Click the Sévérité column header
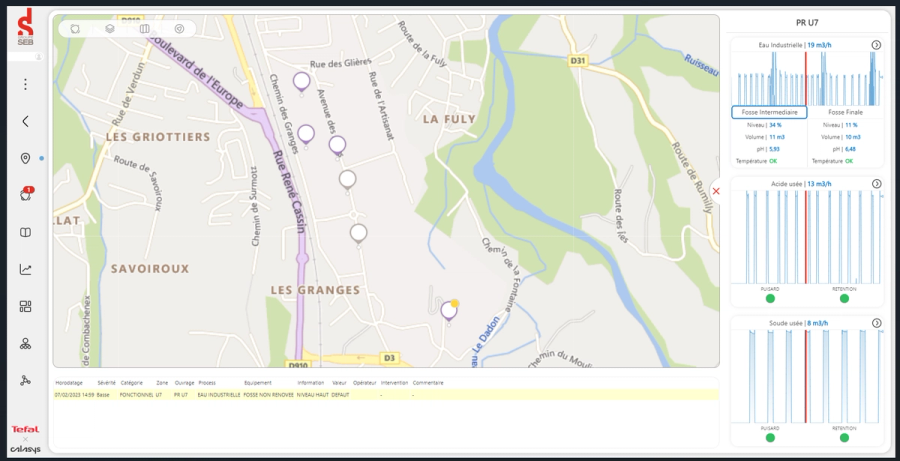The height and width of the screenshot is (461, 900). point(106,383)
